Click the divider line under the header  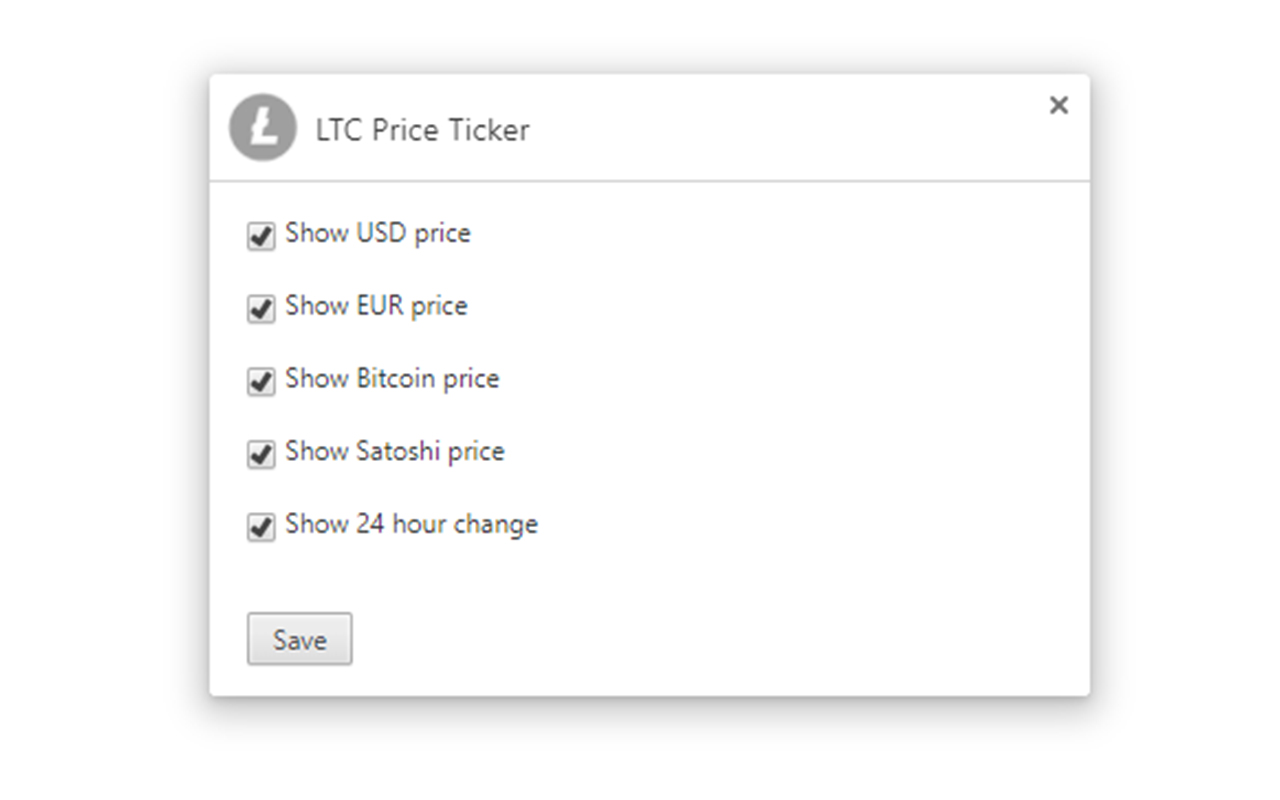[x=650, y=179]
